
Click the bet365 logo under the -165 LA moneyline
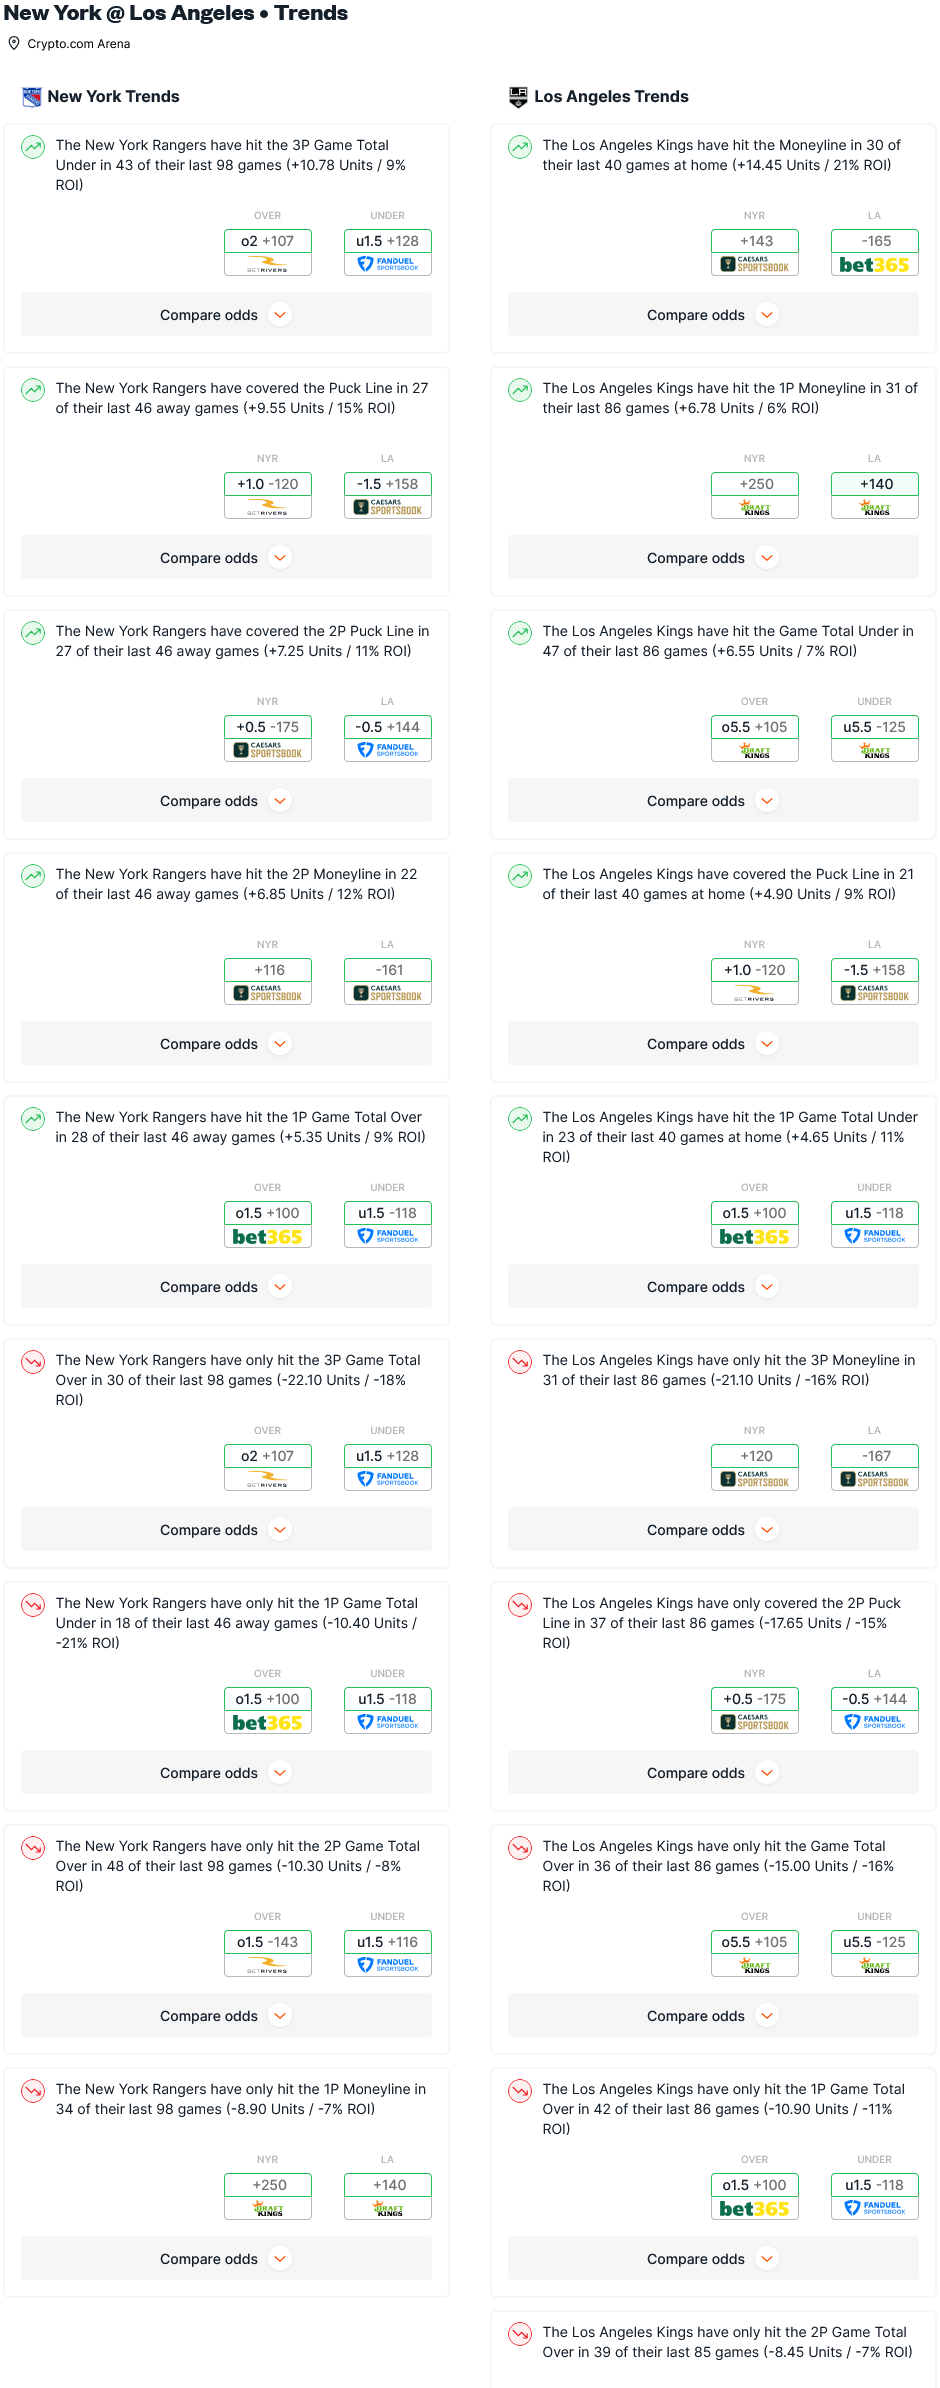875,265
